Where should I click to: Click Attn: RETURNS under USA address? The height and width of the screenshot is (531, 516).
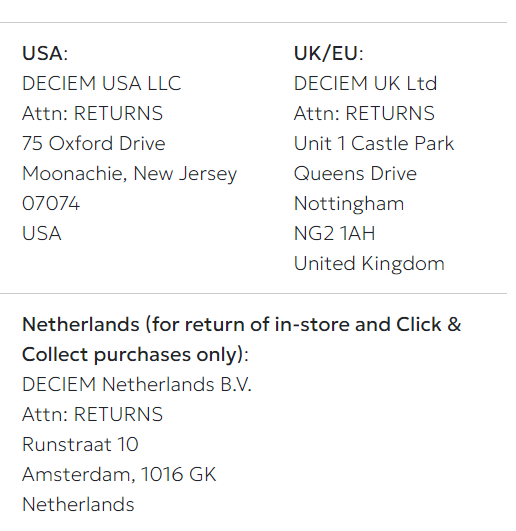(x=92, y=113)
